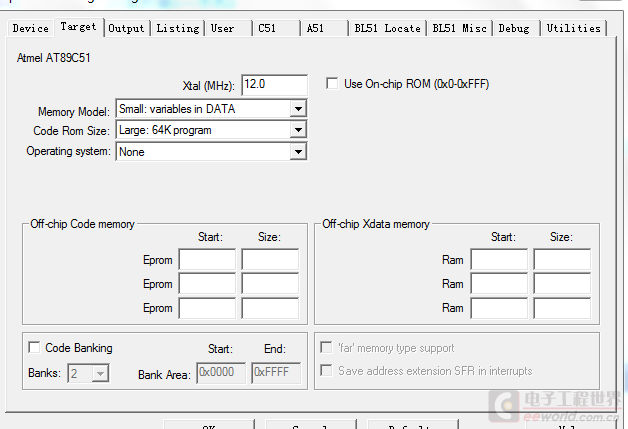This screenshot has width=628, height=429.
Task: Click first Eprom Size field
Action: (270, 260)
